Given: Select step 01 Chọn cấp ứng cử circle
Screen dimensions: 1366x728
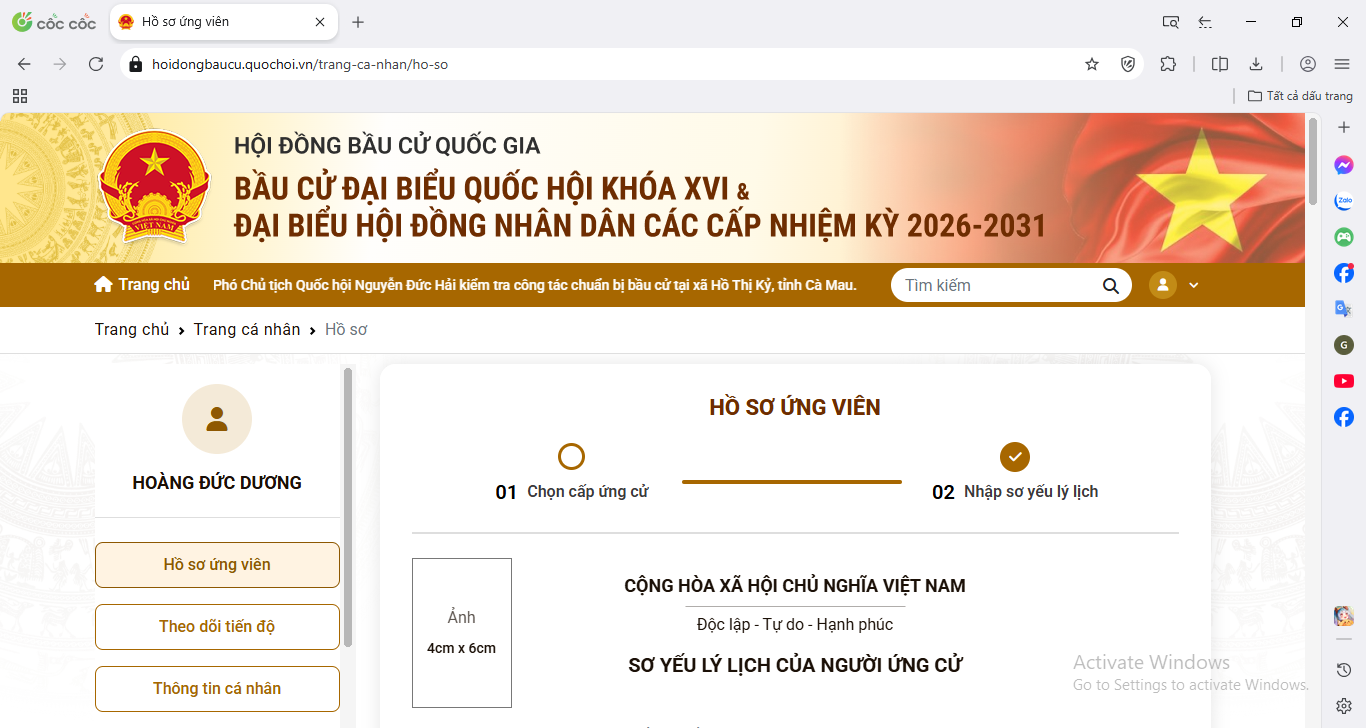Looking at the screenshot, I should pyautogui.click(x=571, y=457).
